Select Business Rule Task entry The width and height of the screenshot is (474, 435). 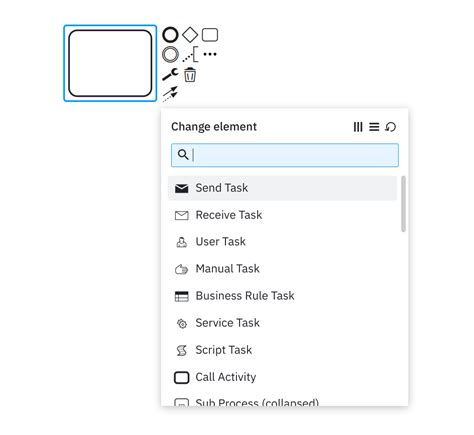point(282,296)
